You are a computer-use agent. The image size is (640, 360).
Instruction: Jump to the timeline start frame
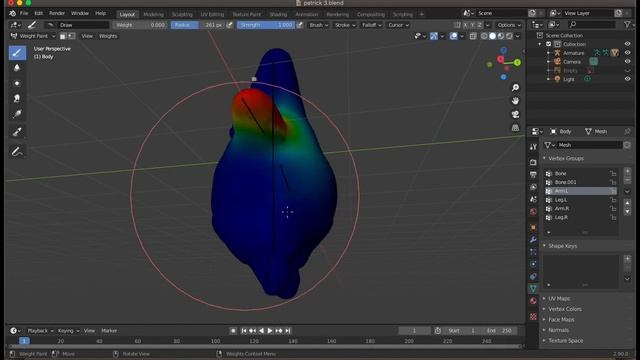click(x=244, y=331)
